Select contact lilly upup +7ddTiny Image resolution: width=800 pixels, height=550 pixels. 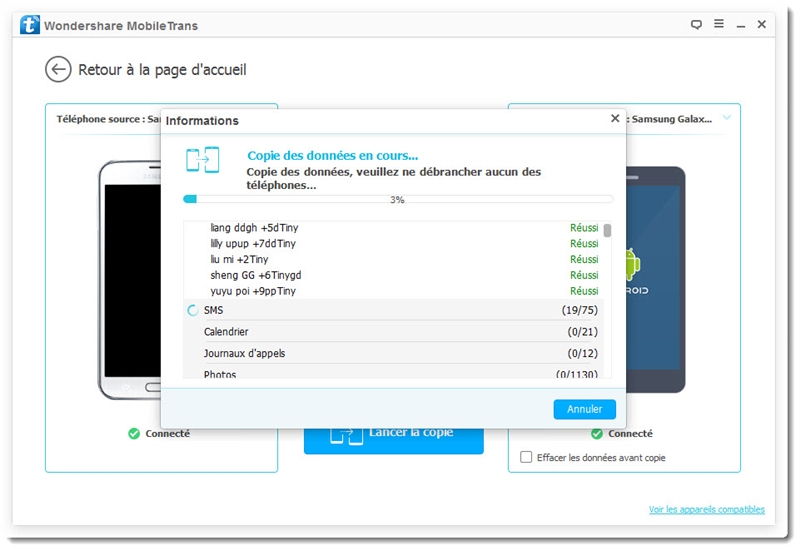point(253,243)
